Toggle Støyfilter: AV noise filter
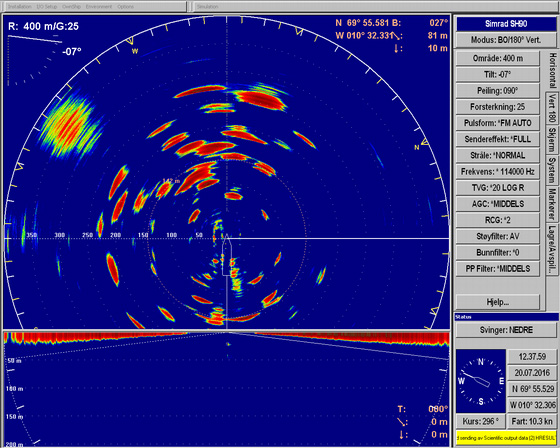The height and width of the screenshot is (448, 560). (498, 237)
